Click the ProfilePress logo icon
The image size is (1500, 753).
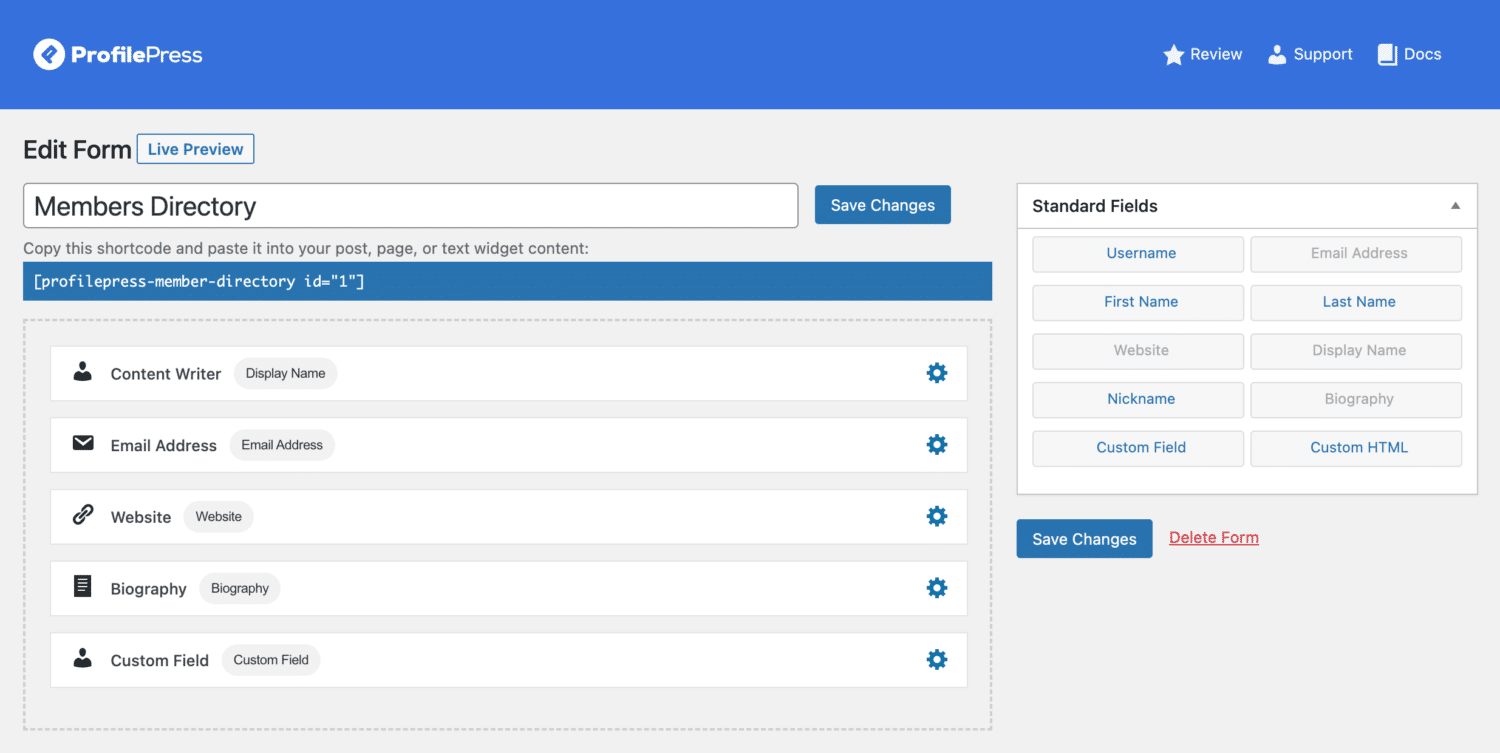(49, 54)
